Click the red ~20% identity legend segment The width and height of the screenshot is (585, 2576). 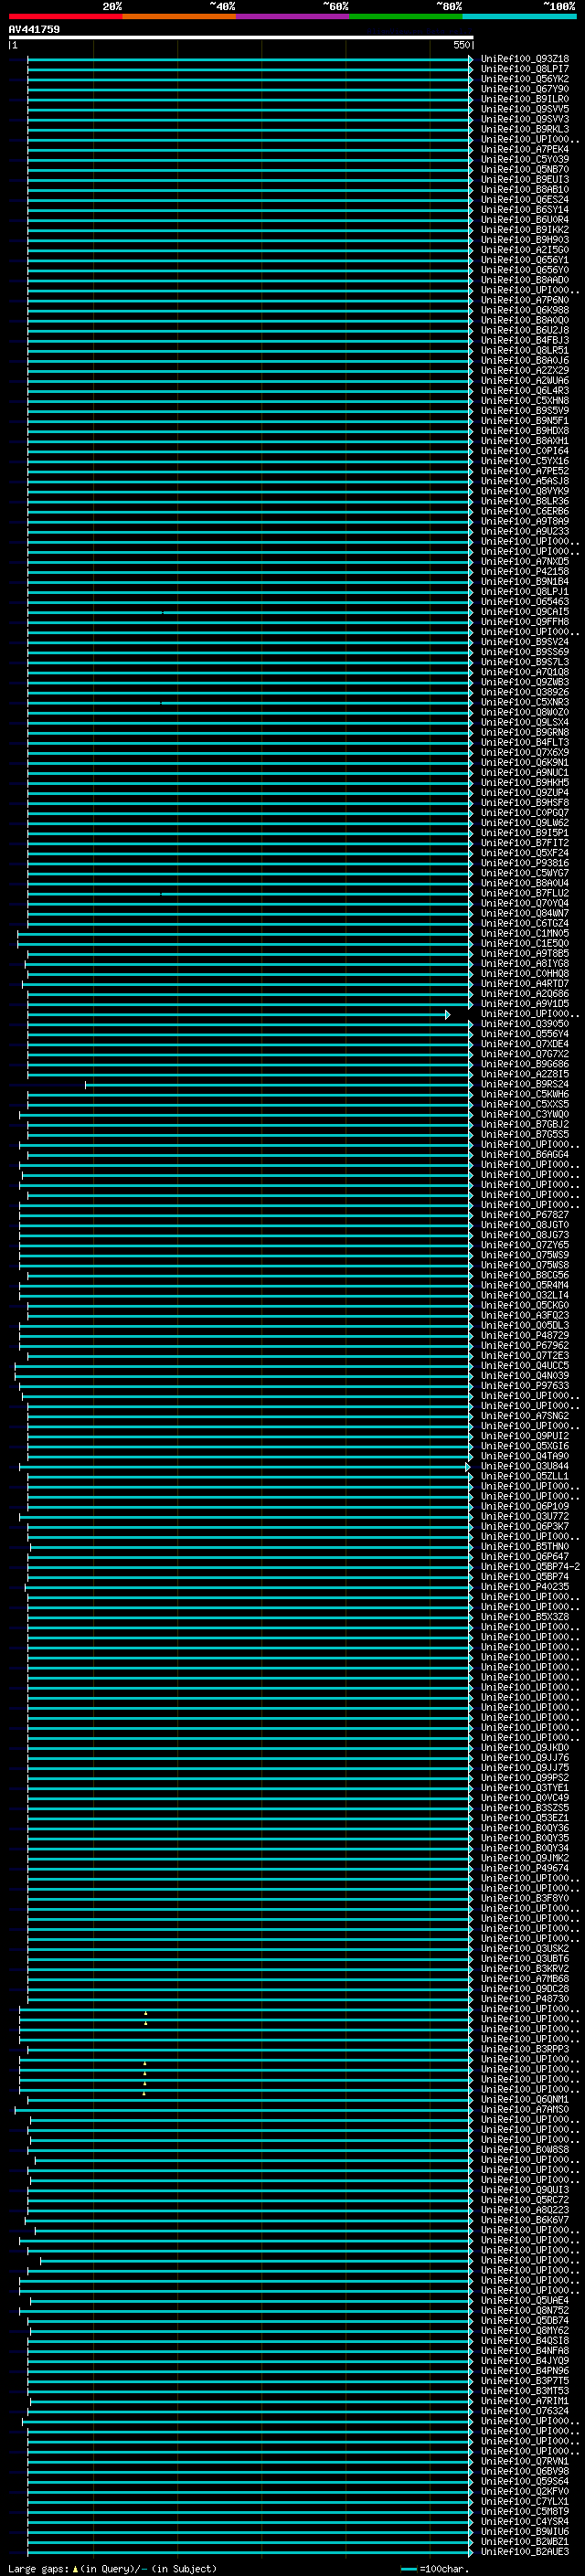65,16
